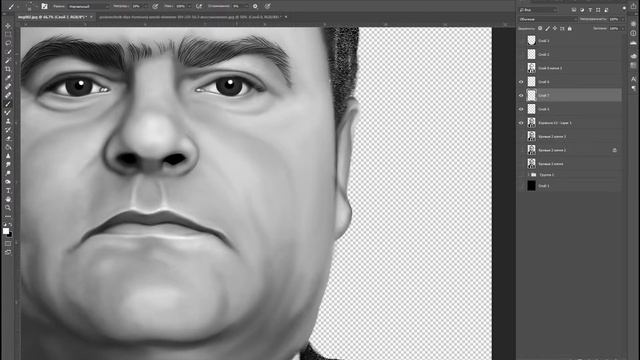The height and width of the screenshot is (360, 640).
Task: Click the brush Flow value field
Action: click(182, 6)
